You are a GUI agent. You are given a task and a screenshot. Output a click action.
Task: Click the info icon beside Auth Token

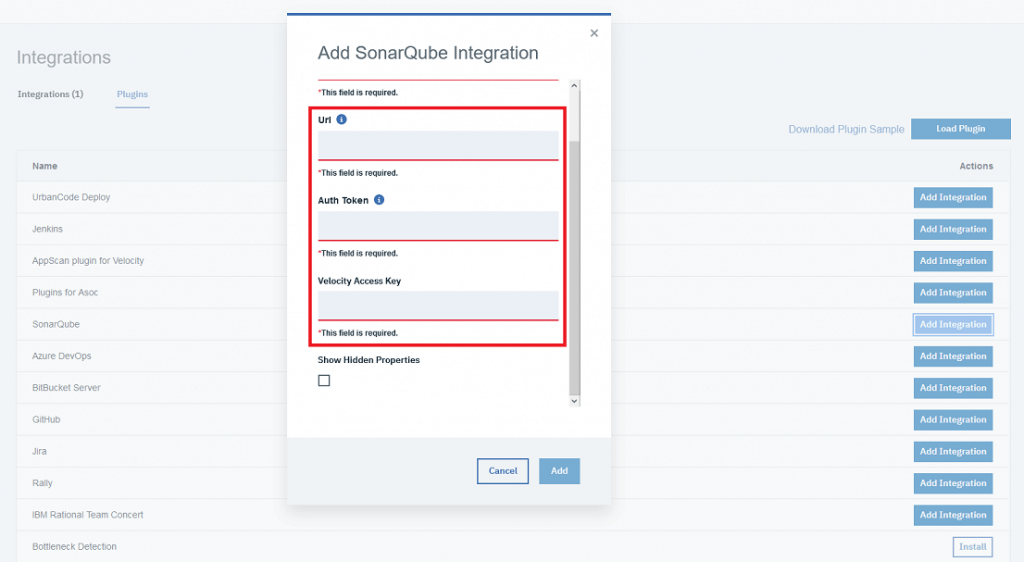point(379,200)
